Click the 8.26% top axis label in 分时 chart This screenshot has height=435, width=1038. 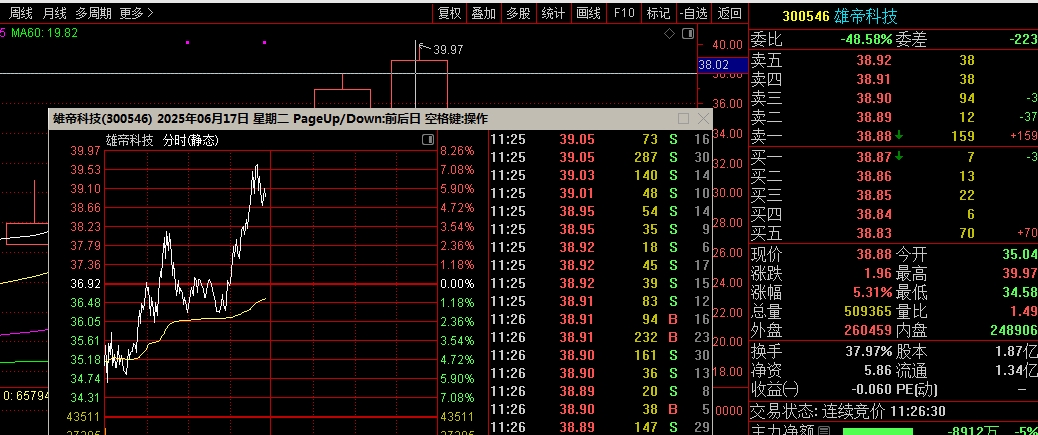click(458, 151)
